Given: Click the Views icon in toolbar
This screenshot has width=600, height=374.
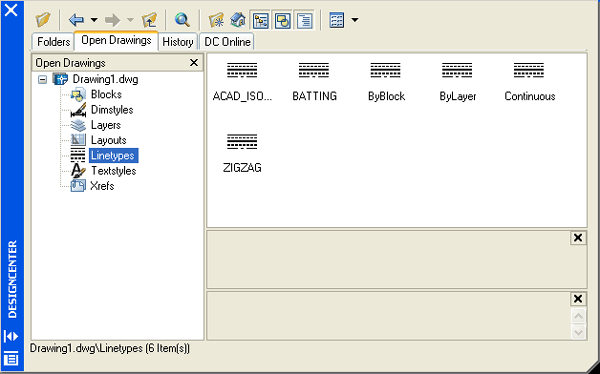Looking at the screenshot, I should point(337,20).
